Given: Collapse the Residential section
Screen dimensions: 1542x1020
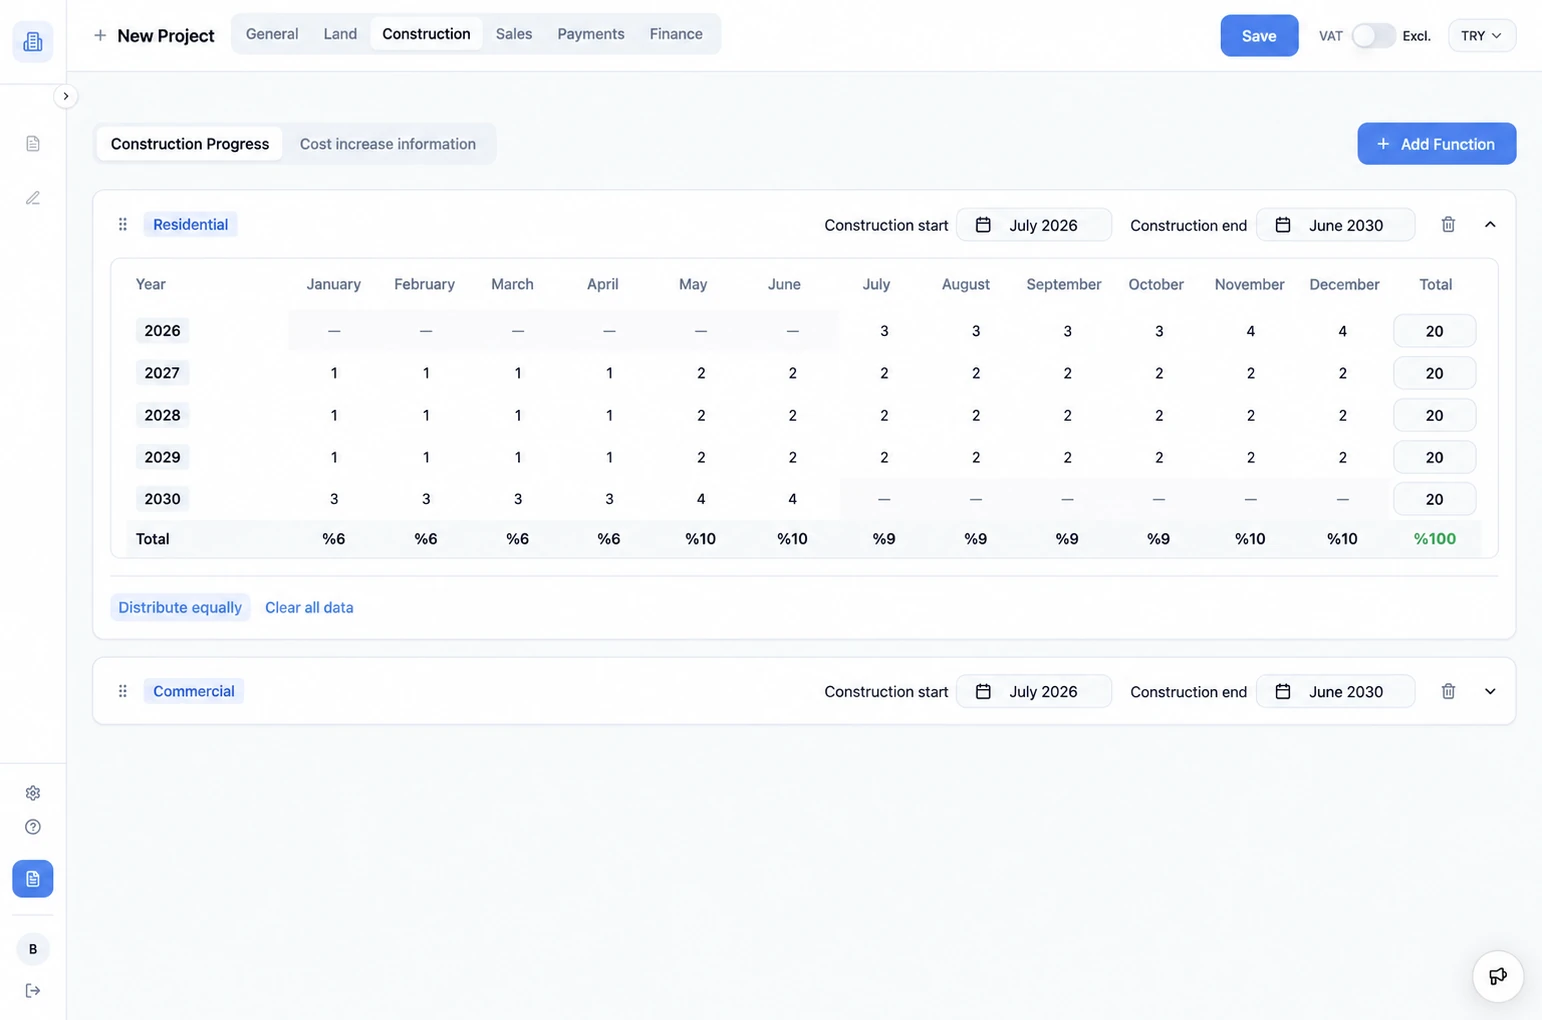Looking at the screenshot, I should tap(1490, 224).
